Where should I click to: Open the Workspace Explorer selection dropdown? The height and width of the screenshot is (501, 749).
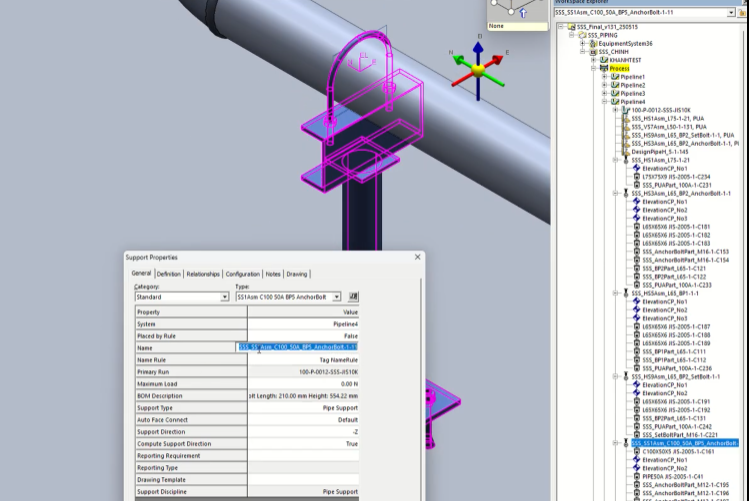click(731, 13)
